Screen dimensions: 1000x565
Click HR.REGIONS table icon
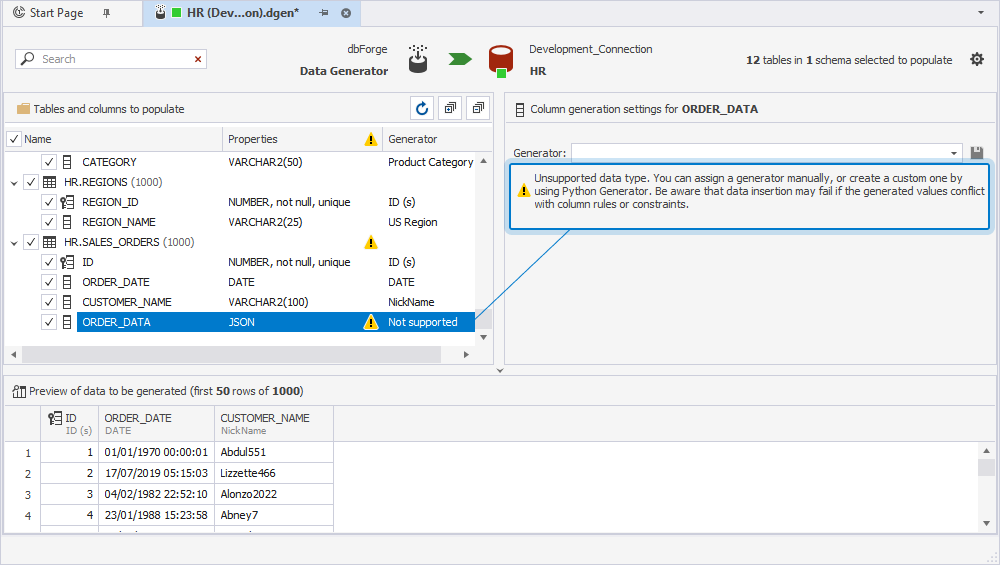click(x=49, y=182)
